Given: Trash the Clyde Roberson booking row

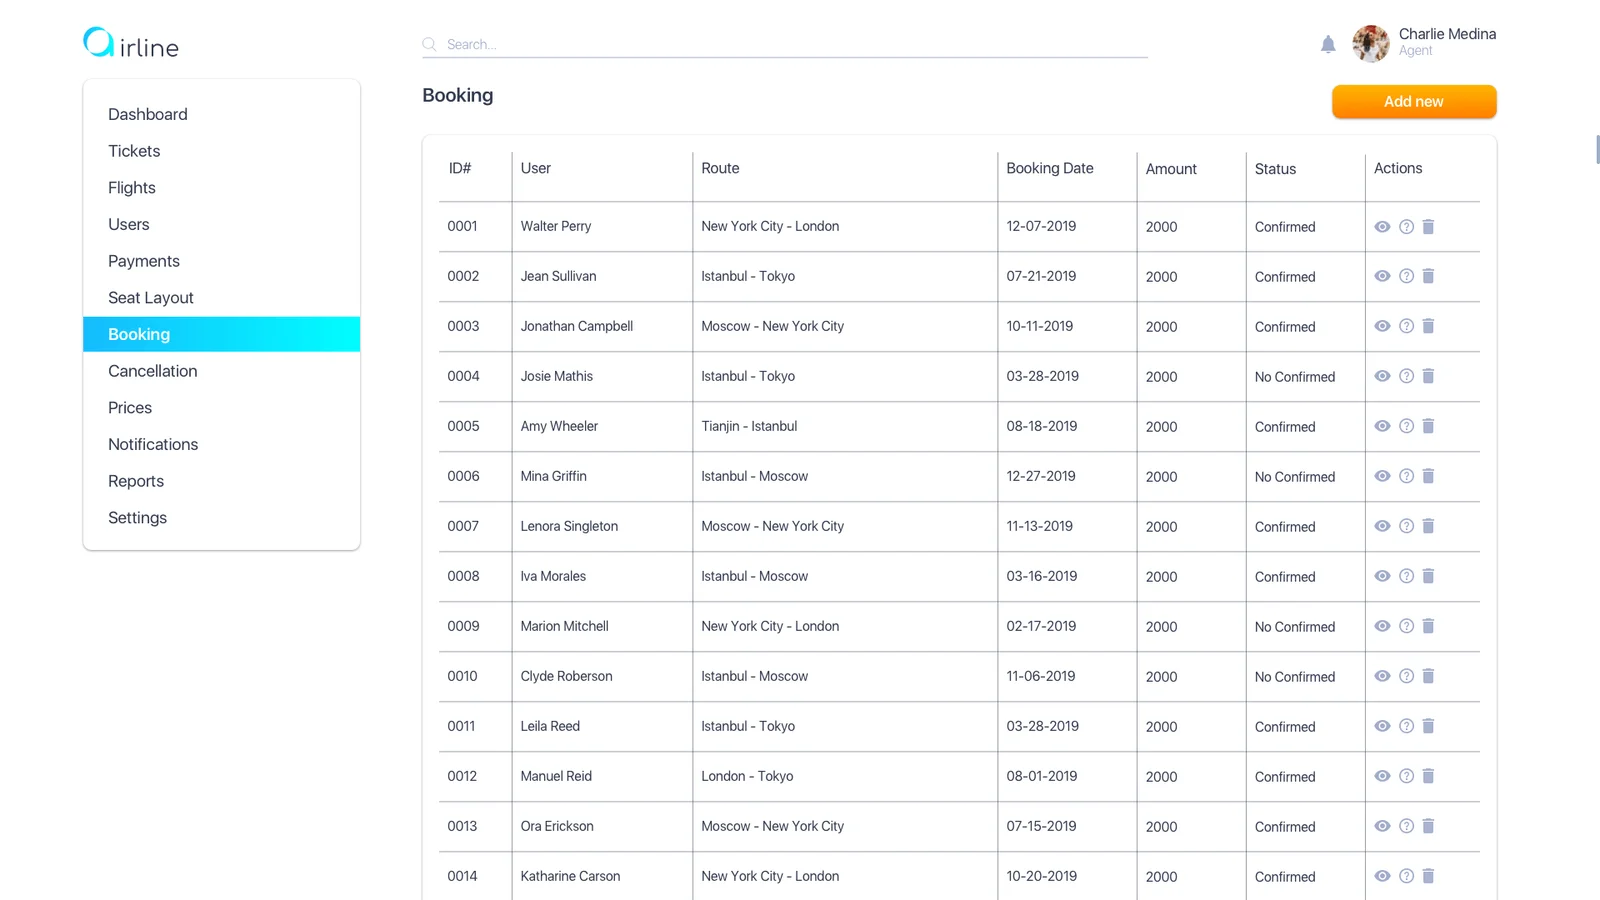Looking at the screenshot, I should 1428,677.
